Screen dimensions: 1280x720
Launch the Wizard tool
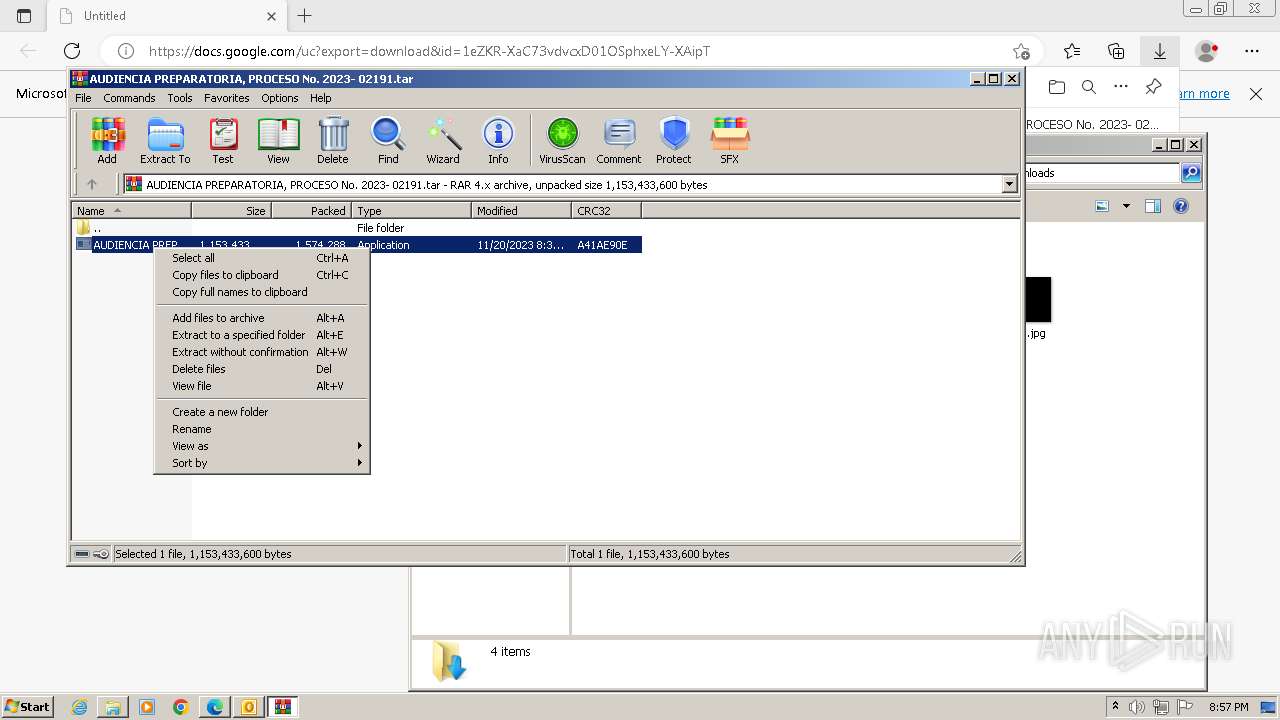[x=443, y=140]
